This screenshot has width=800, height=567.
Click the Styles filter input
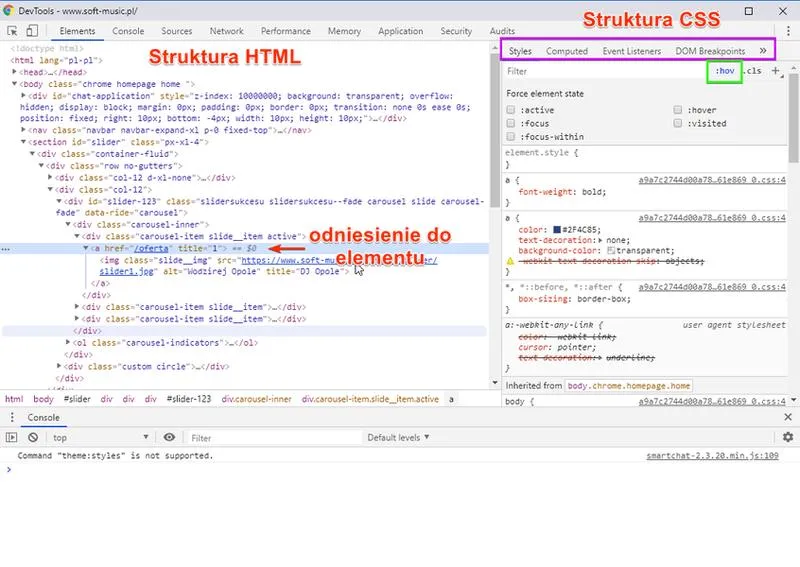coord(604,71)
